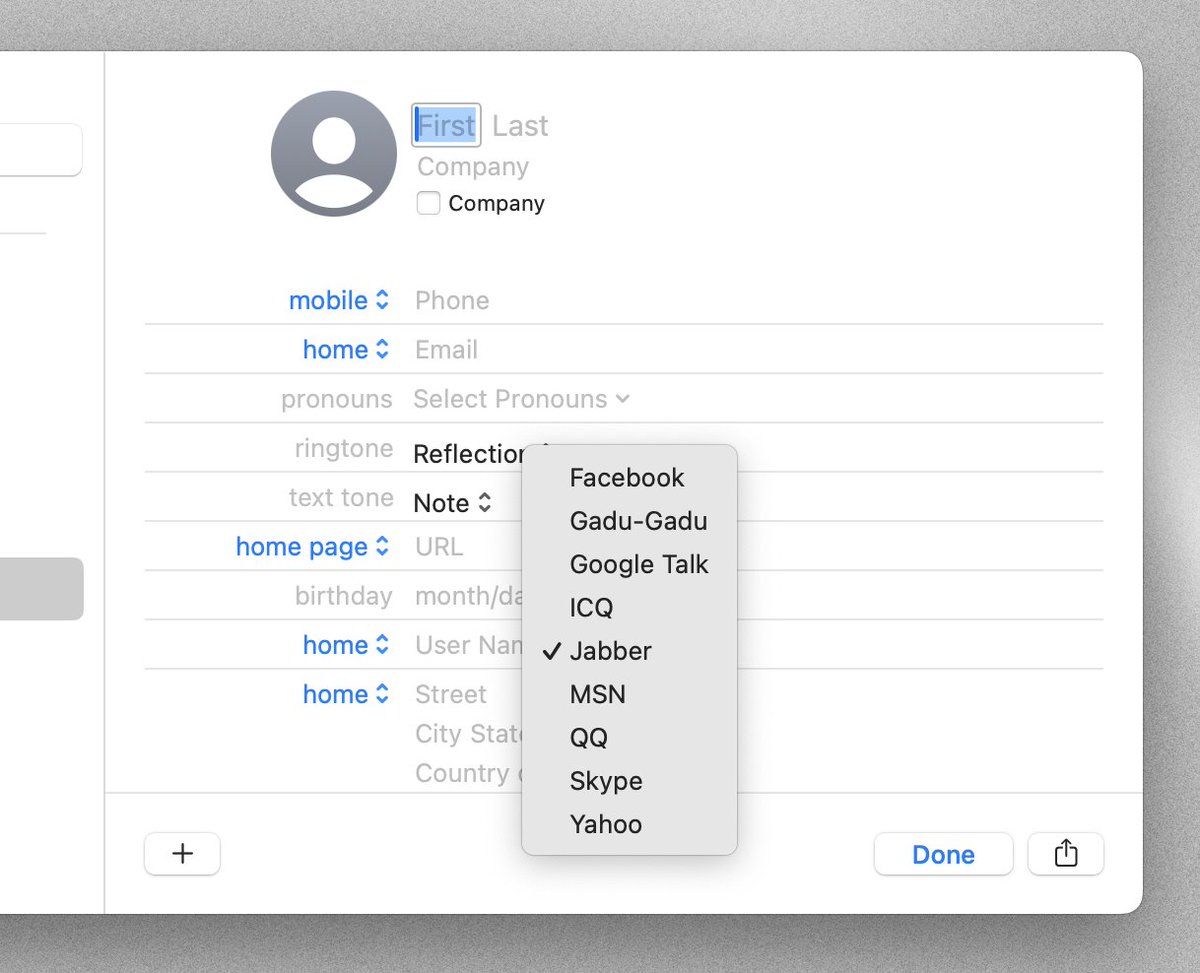This screenshot has height=973, width=1200.
Task: Choose the checked Jabber menu item
Action: pyautogui.click(x=629, y=651)
